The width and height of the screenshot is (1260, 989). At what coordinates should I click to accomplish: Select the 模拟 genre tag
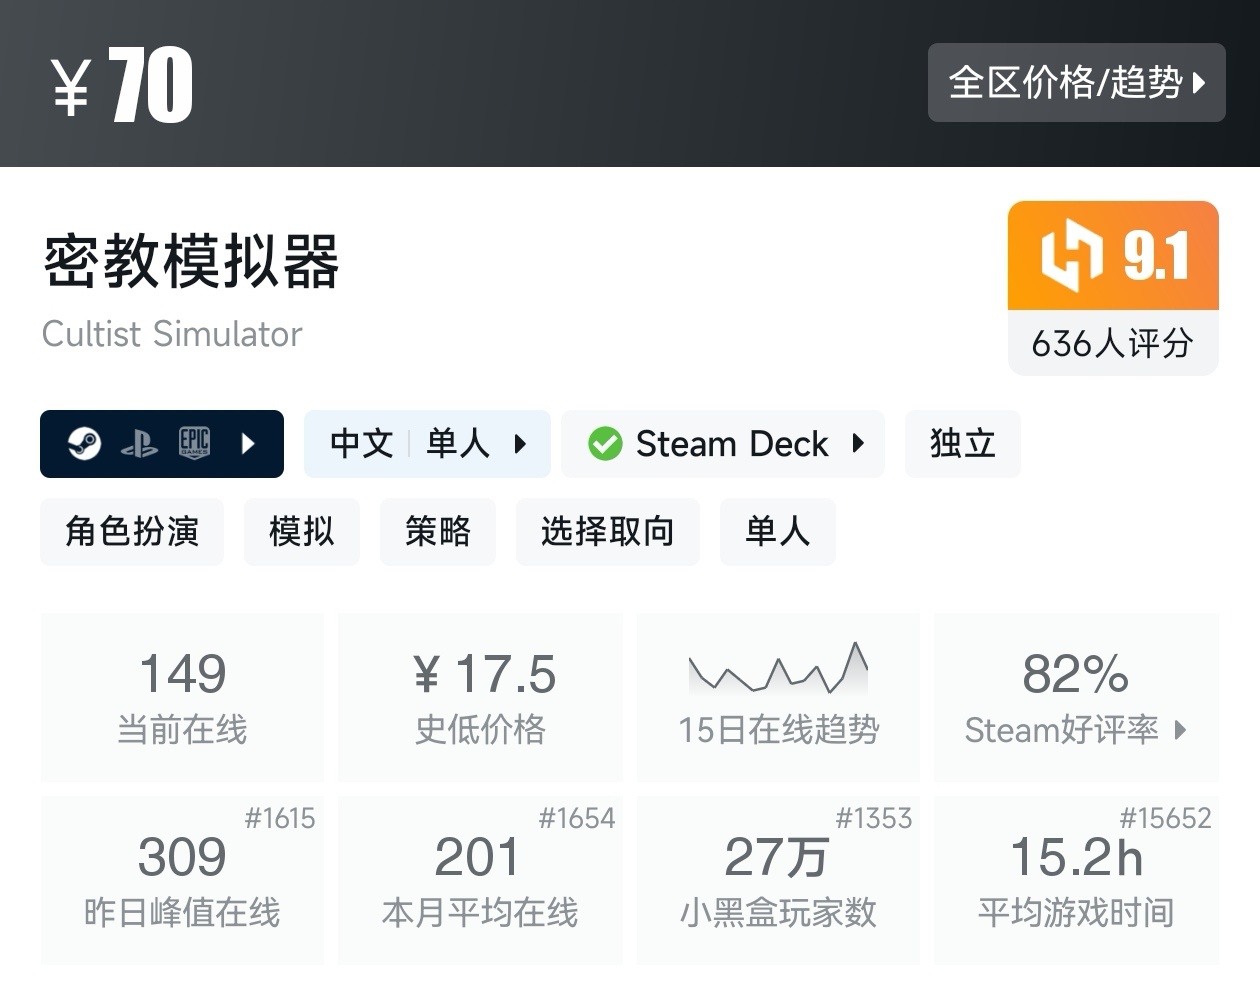click(301, 532)
